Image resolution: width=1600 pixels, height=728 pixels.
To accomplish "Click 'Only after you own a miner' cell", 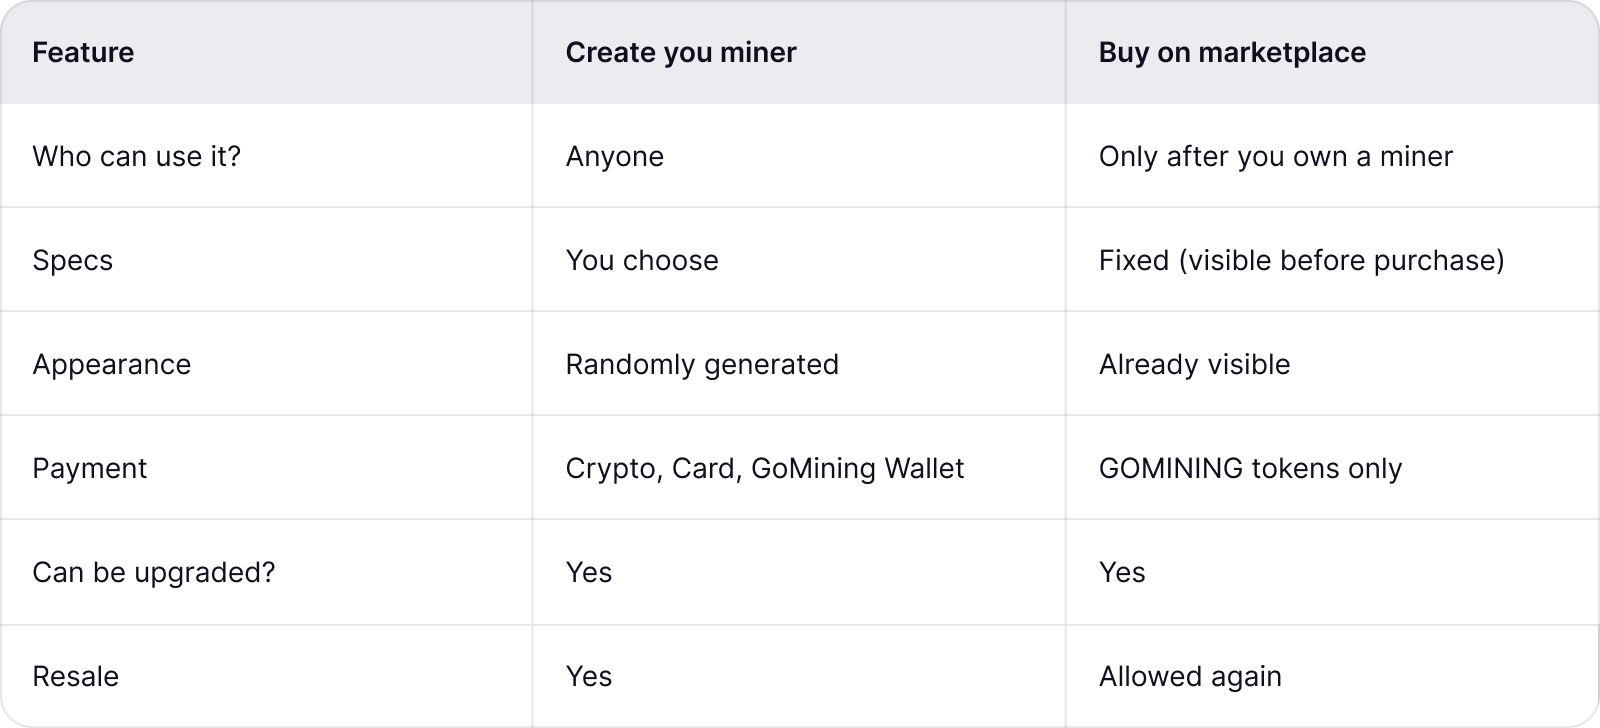I will pyautogui.click(x=1275, y=156).
